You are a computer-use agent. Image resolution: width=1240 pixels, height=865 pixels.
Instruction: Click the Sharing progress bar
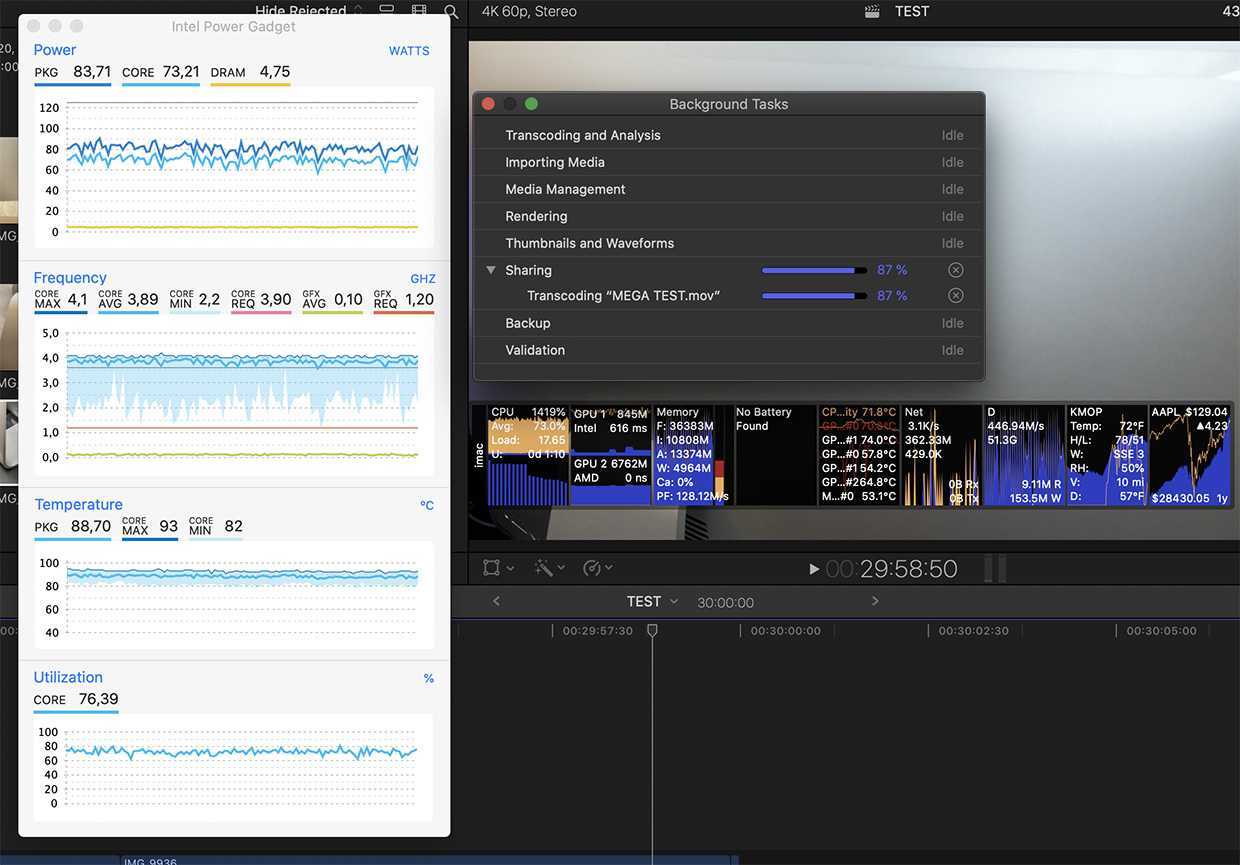pos(814,270)
